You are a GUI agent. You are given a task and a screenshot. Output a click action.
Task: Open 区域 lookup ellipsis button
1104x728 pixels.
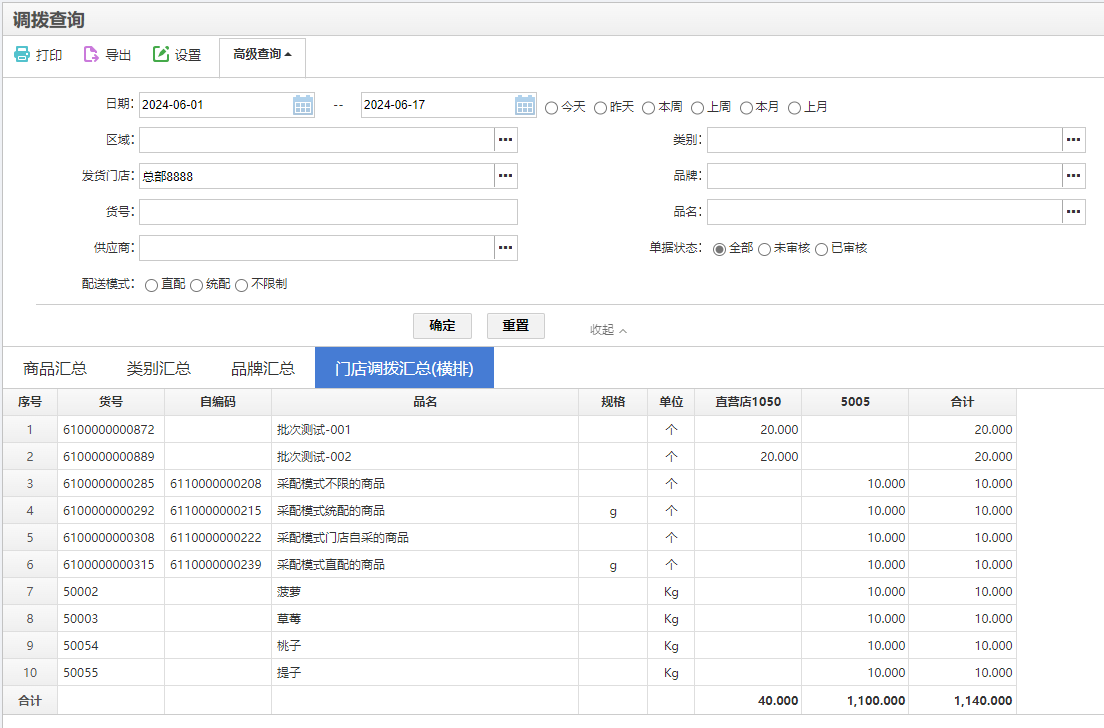(x=506, y=139)
